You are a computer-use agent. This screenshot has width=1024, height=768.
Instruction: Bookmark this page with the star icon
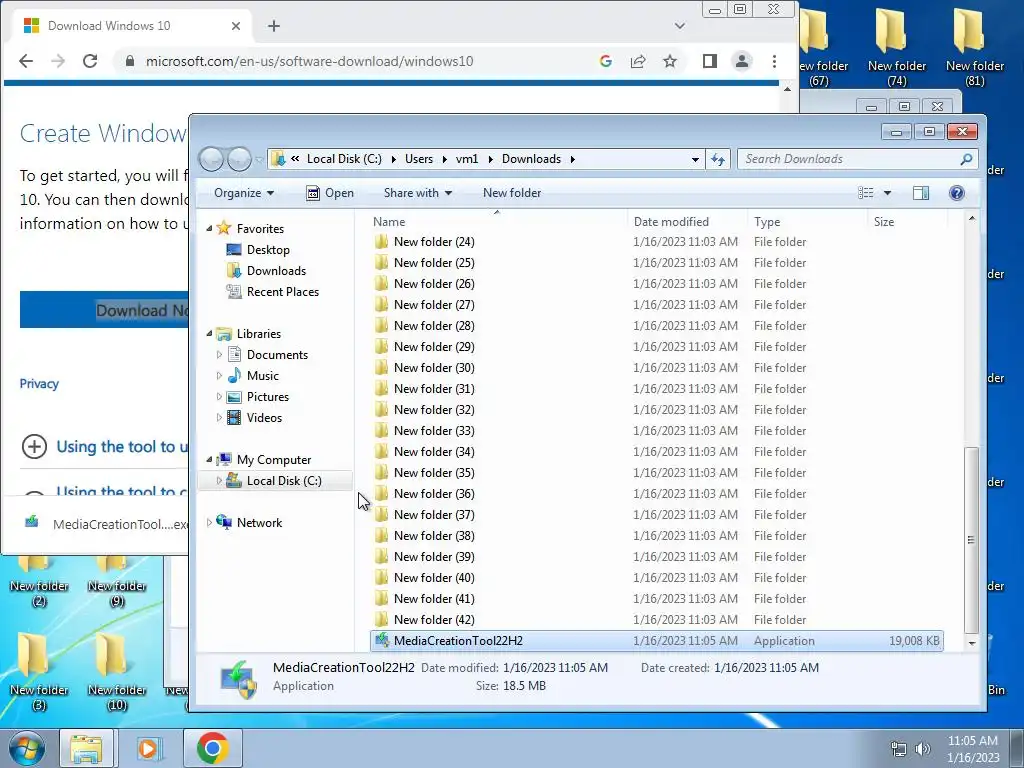click(x=669, y=61)
